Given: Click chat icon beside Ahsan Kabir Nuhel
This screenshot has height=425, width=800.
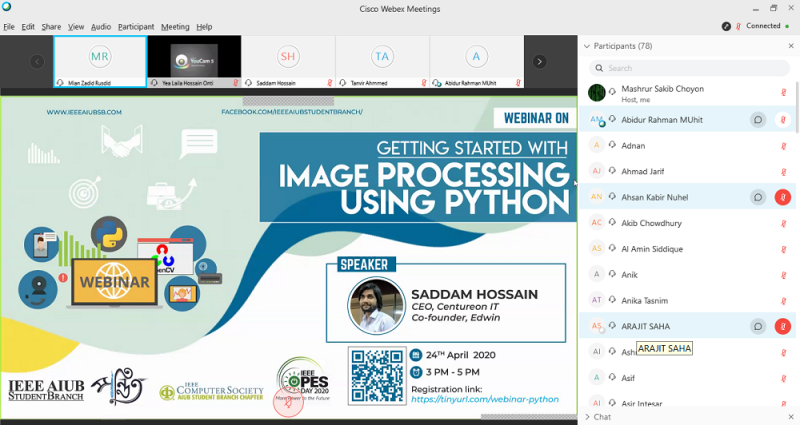Looking at the screenshot, I should (x=759, y=198).
